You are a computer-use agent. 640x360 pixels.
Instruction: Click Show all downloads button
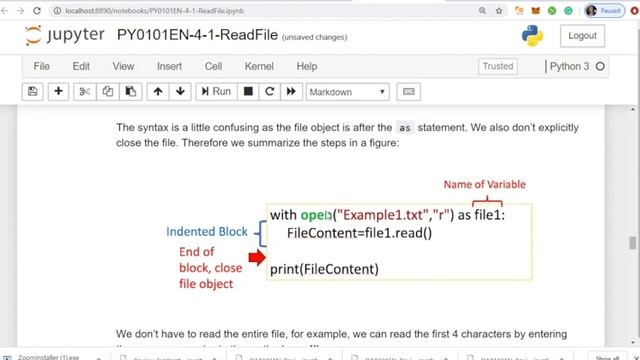click(607, 357)
